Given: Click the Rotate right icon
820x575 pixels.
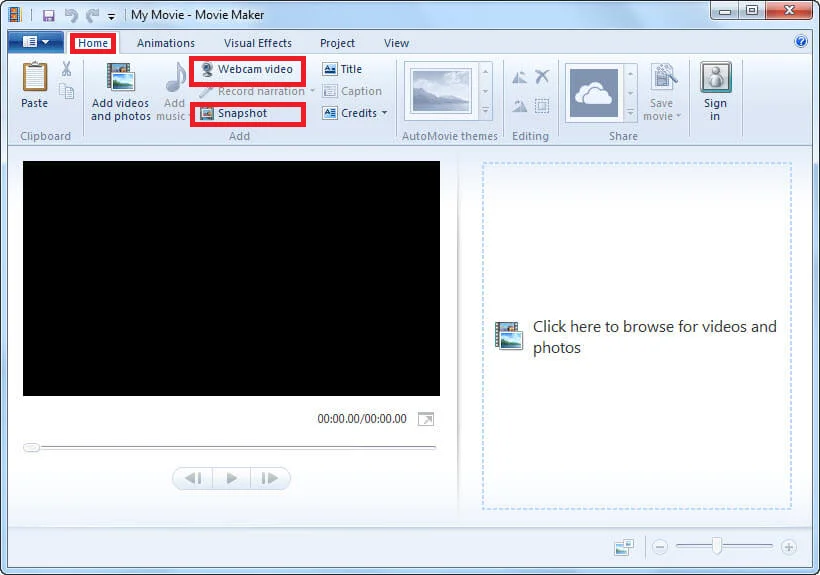Looking at the screenshot, I should coord(519,106).
